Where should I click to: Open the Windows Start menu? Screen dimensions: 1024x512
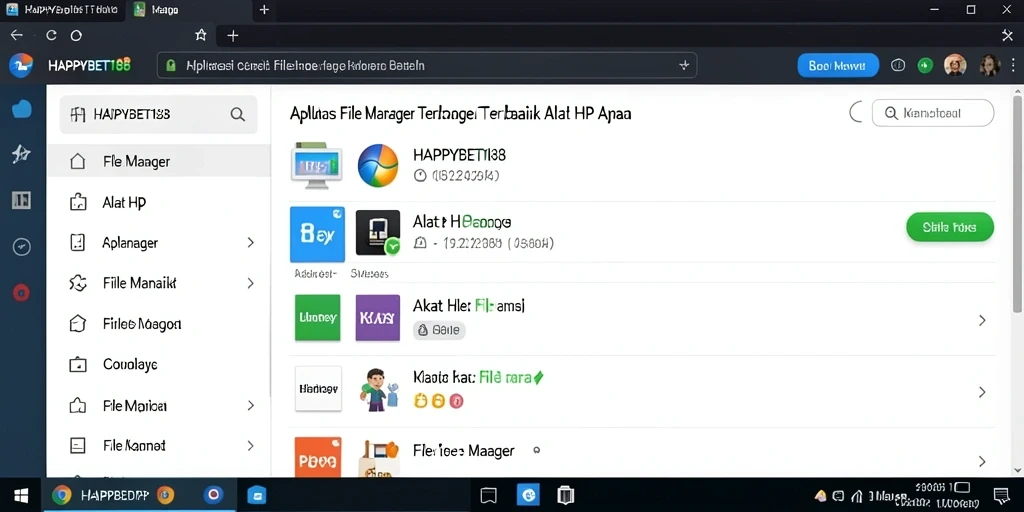[x=20, y=494]
